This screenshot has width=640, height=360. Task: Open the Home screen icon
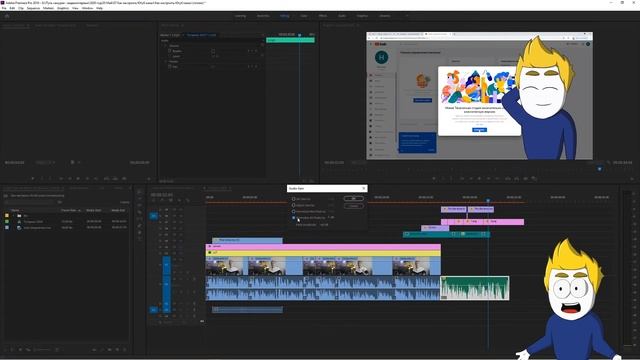pyautogui.click(x=7, y=16)
